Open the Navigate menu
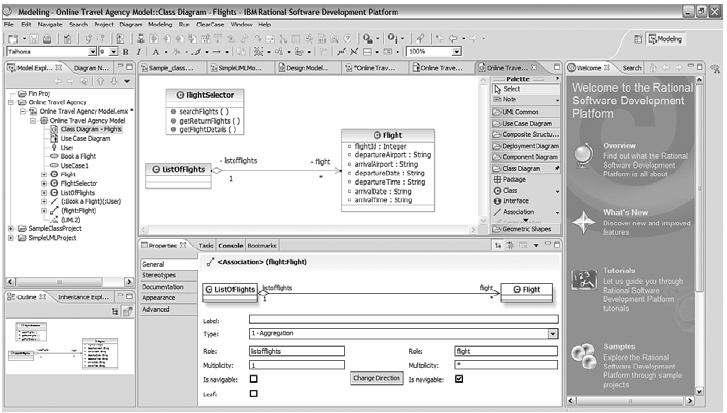The image size is (727, 413). 50,25
